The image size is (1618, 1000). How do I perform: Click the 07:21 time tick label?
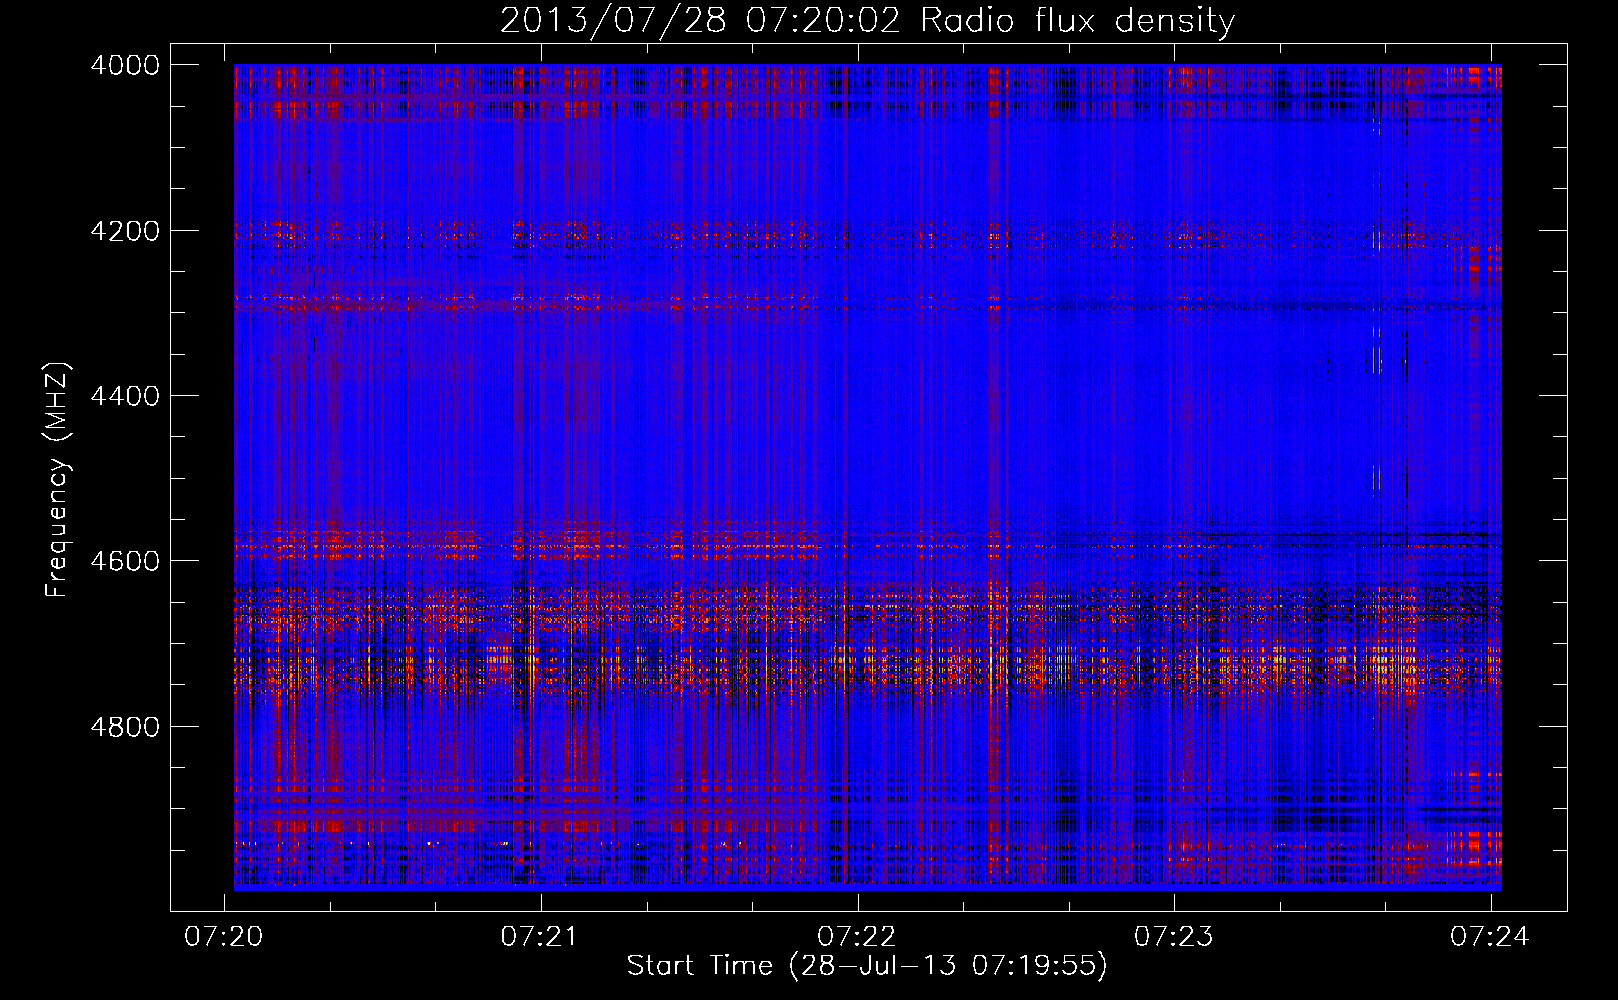pos(541,936)
